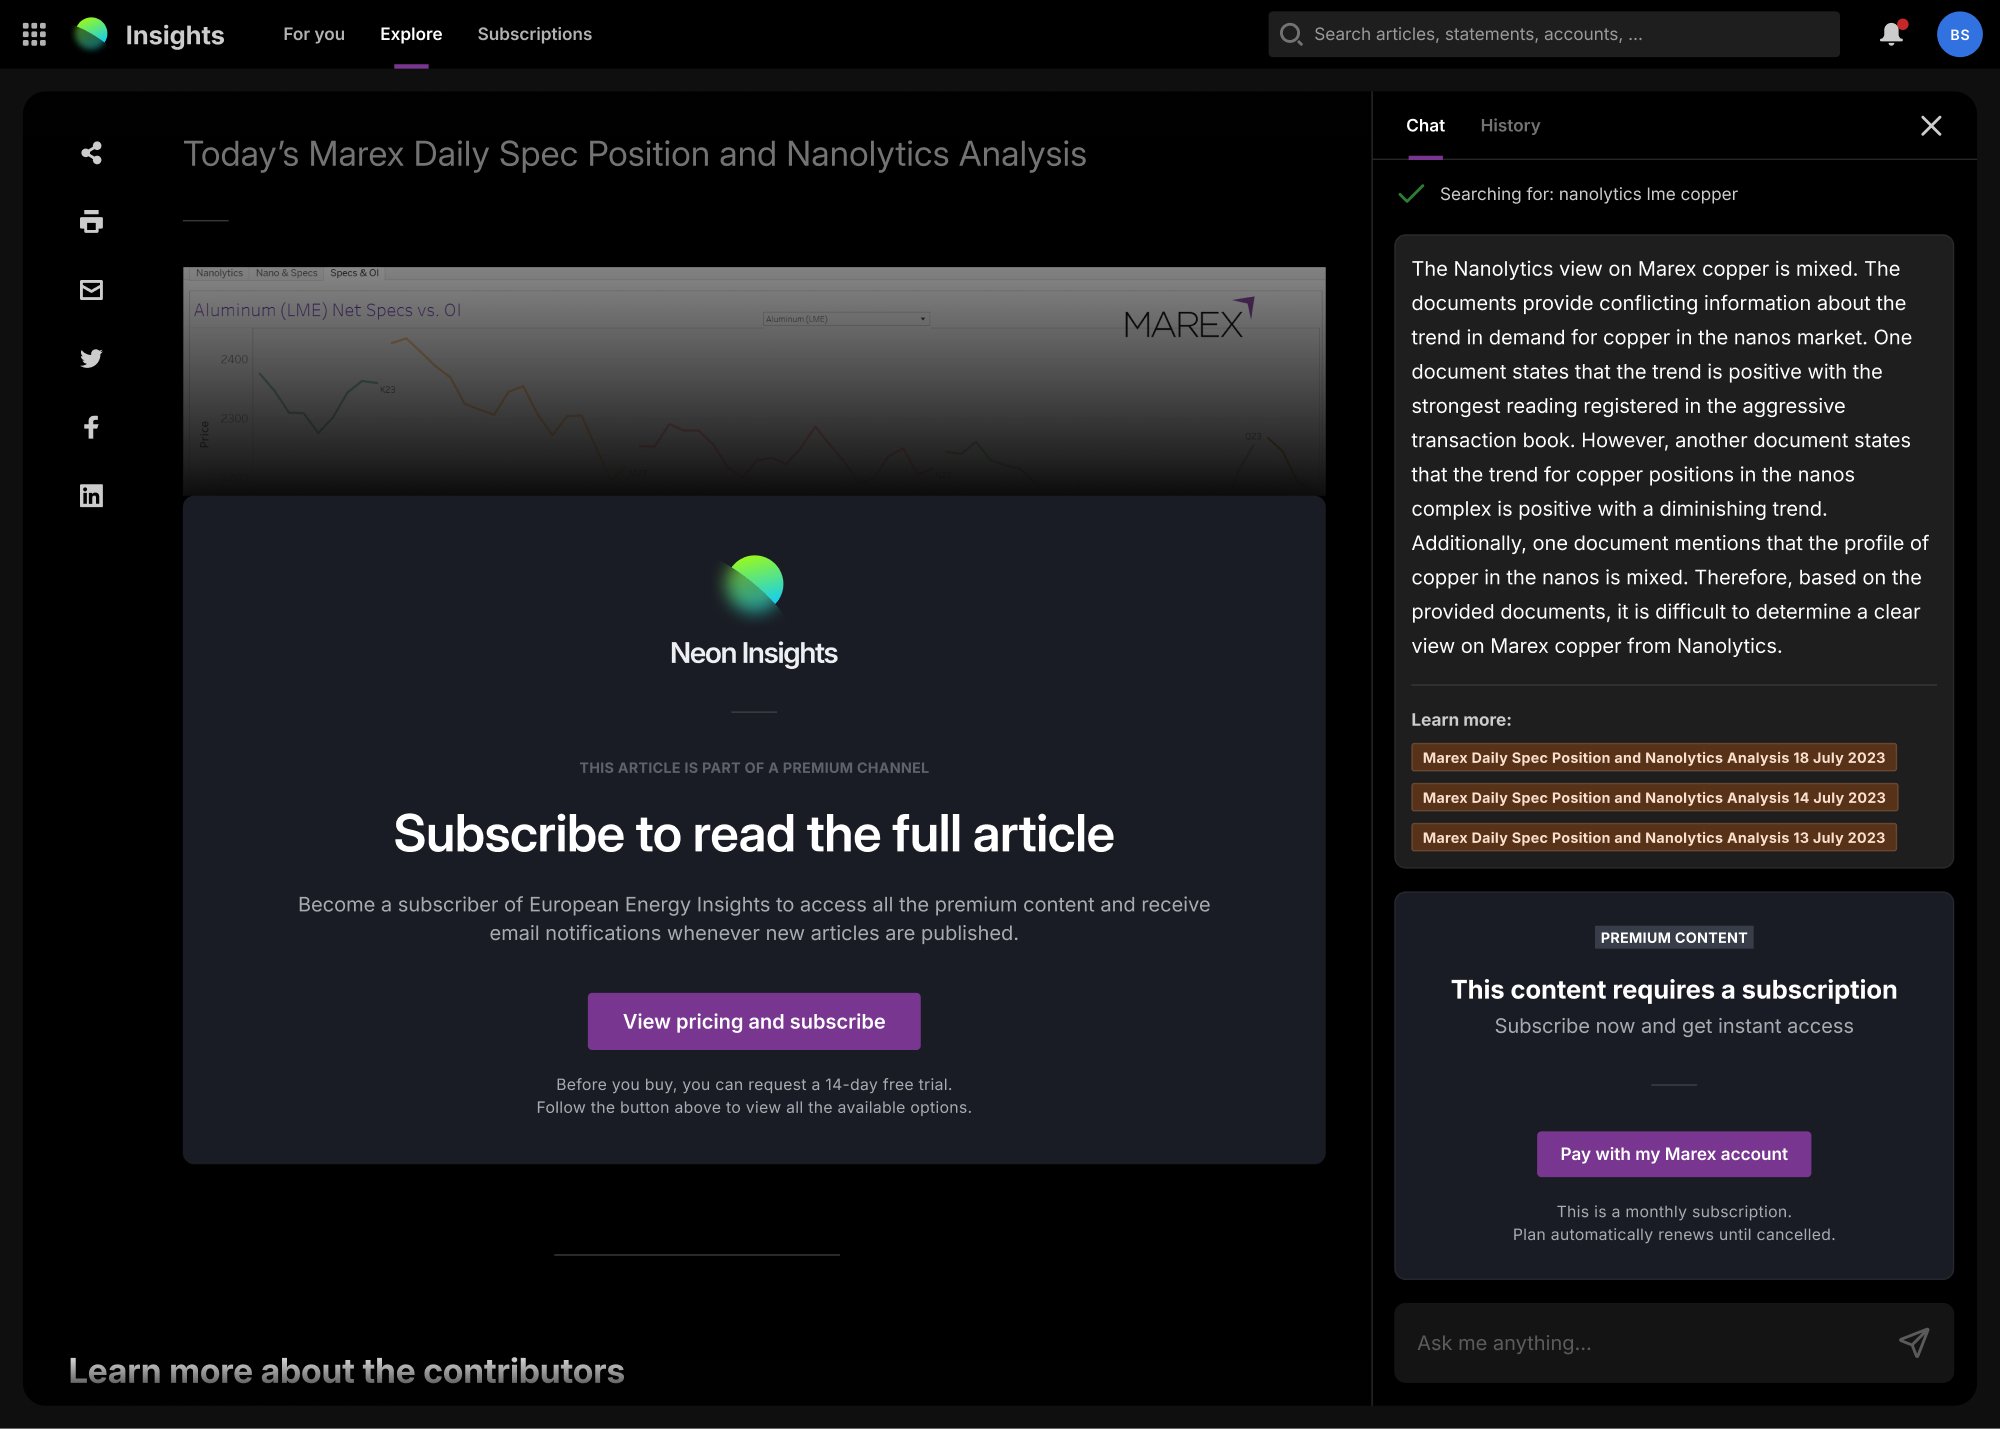Click the search magnifier icon
The image size is (2000, 1429).
[1291, 34]
